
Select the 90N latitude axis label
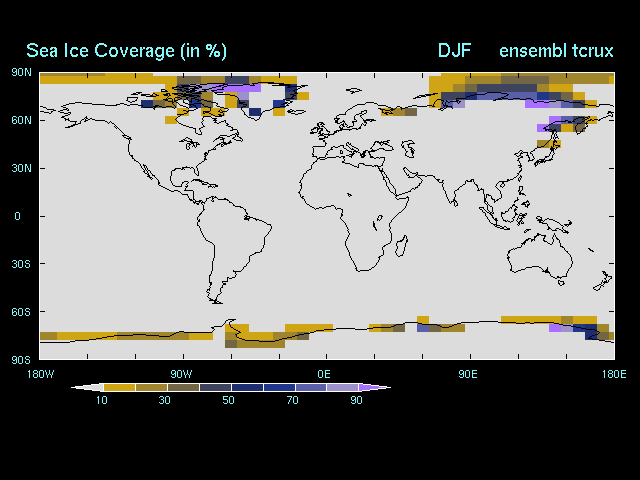click(x=21, y=73)
